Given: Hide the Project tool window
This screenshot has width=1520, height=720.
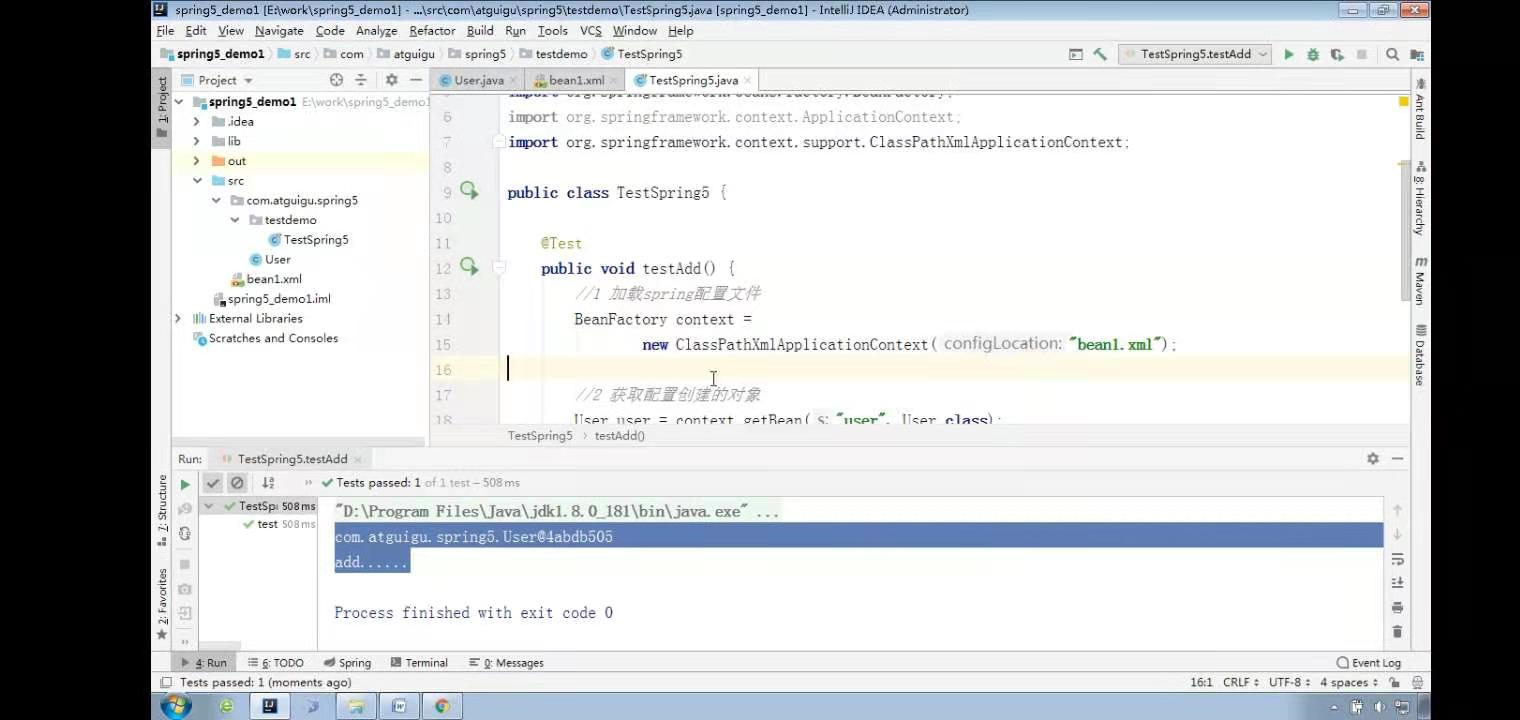Looking at the screenshot, I should pos(415,80).
